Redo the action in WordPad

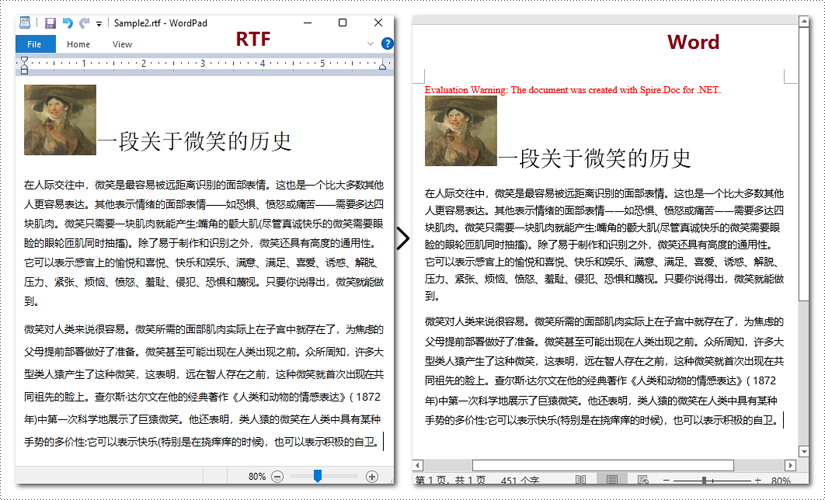coord(84,23)
